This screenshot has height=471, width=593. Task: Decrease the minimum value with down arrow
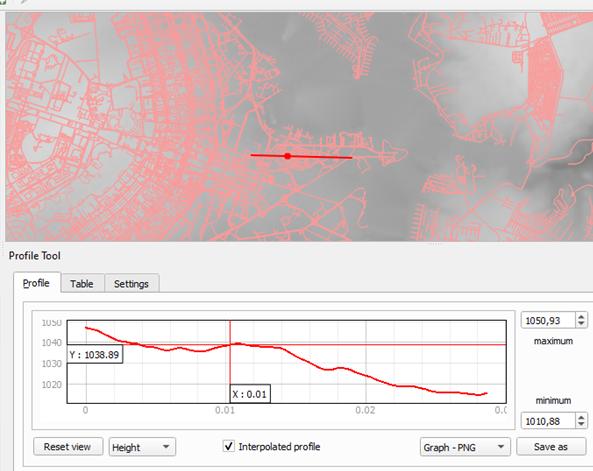[581, 424]
